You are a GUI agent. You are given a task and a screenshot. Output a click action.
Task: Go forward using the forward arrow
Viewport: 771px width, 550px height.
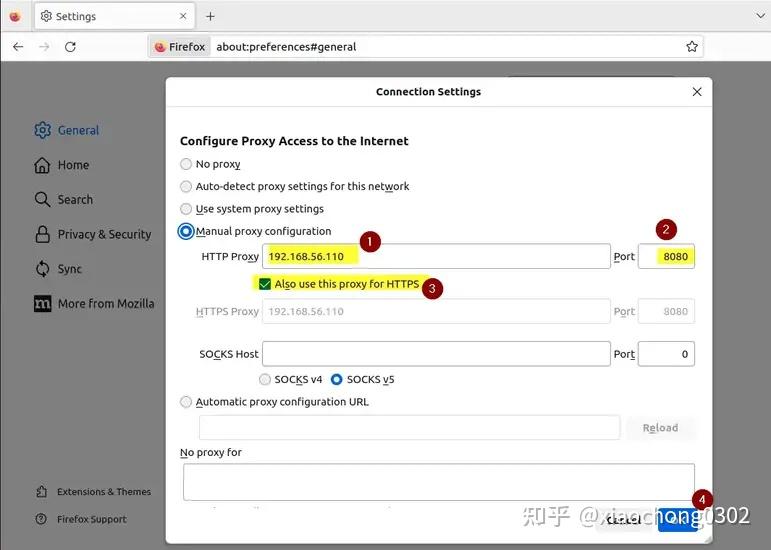(x=44, y=47)
